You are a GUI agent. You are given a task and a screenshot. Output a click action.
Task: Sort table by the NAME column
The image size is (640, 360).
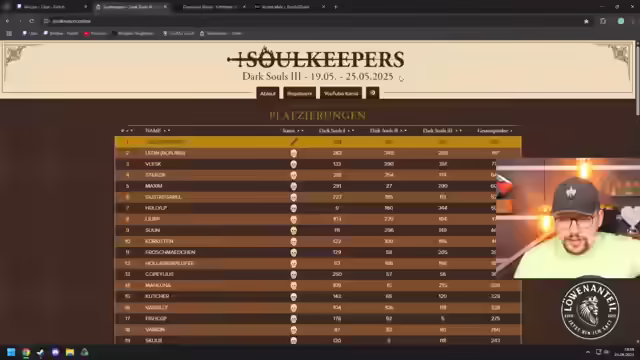pos(158,131)
